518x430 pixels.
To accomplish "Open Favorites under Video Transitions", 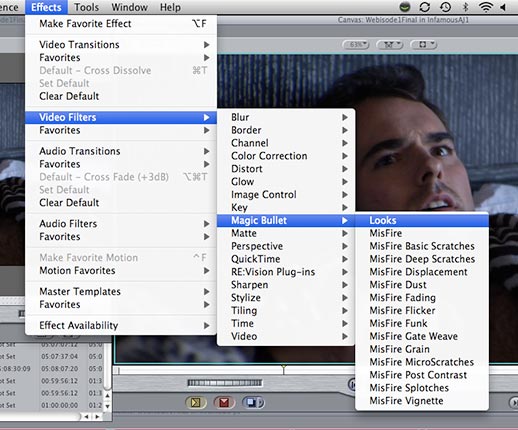I will [121, 58].
